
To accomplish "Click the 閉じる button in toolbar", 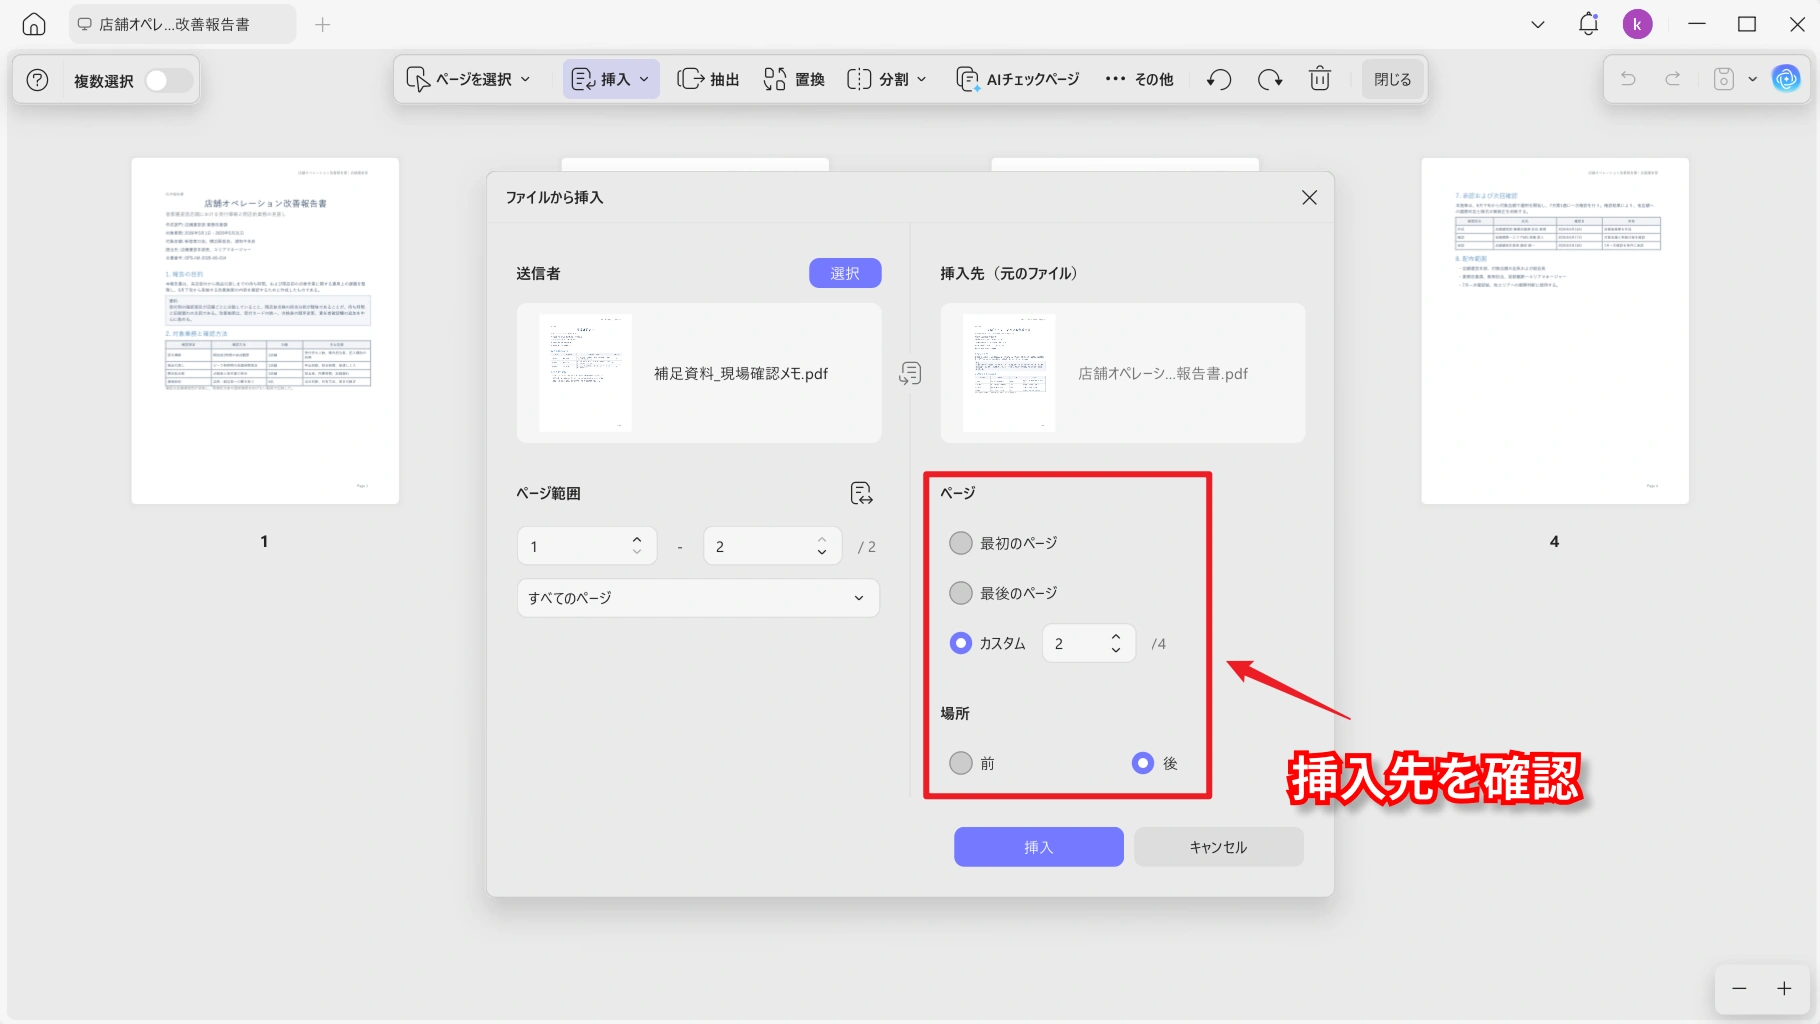I will [x=1392, y=79].
